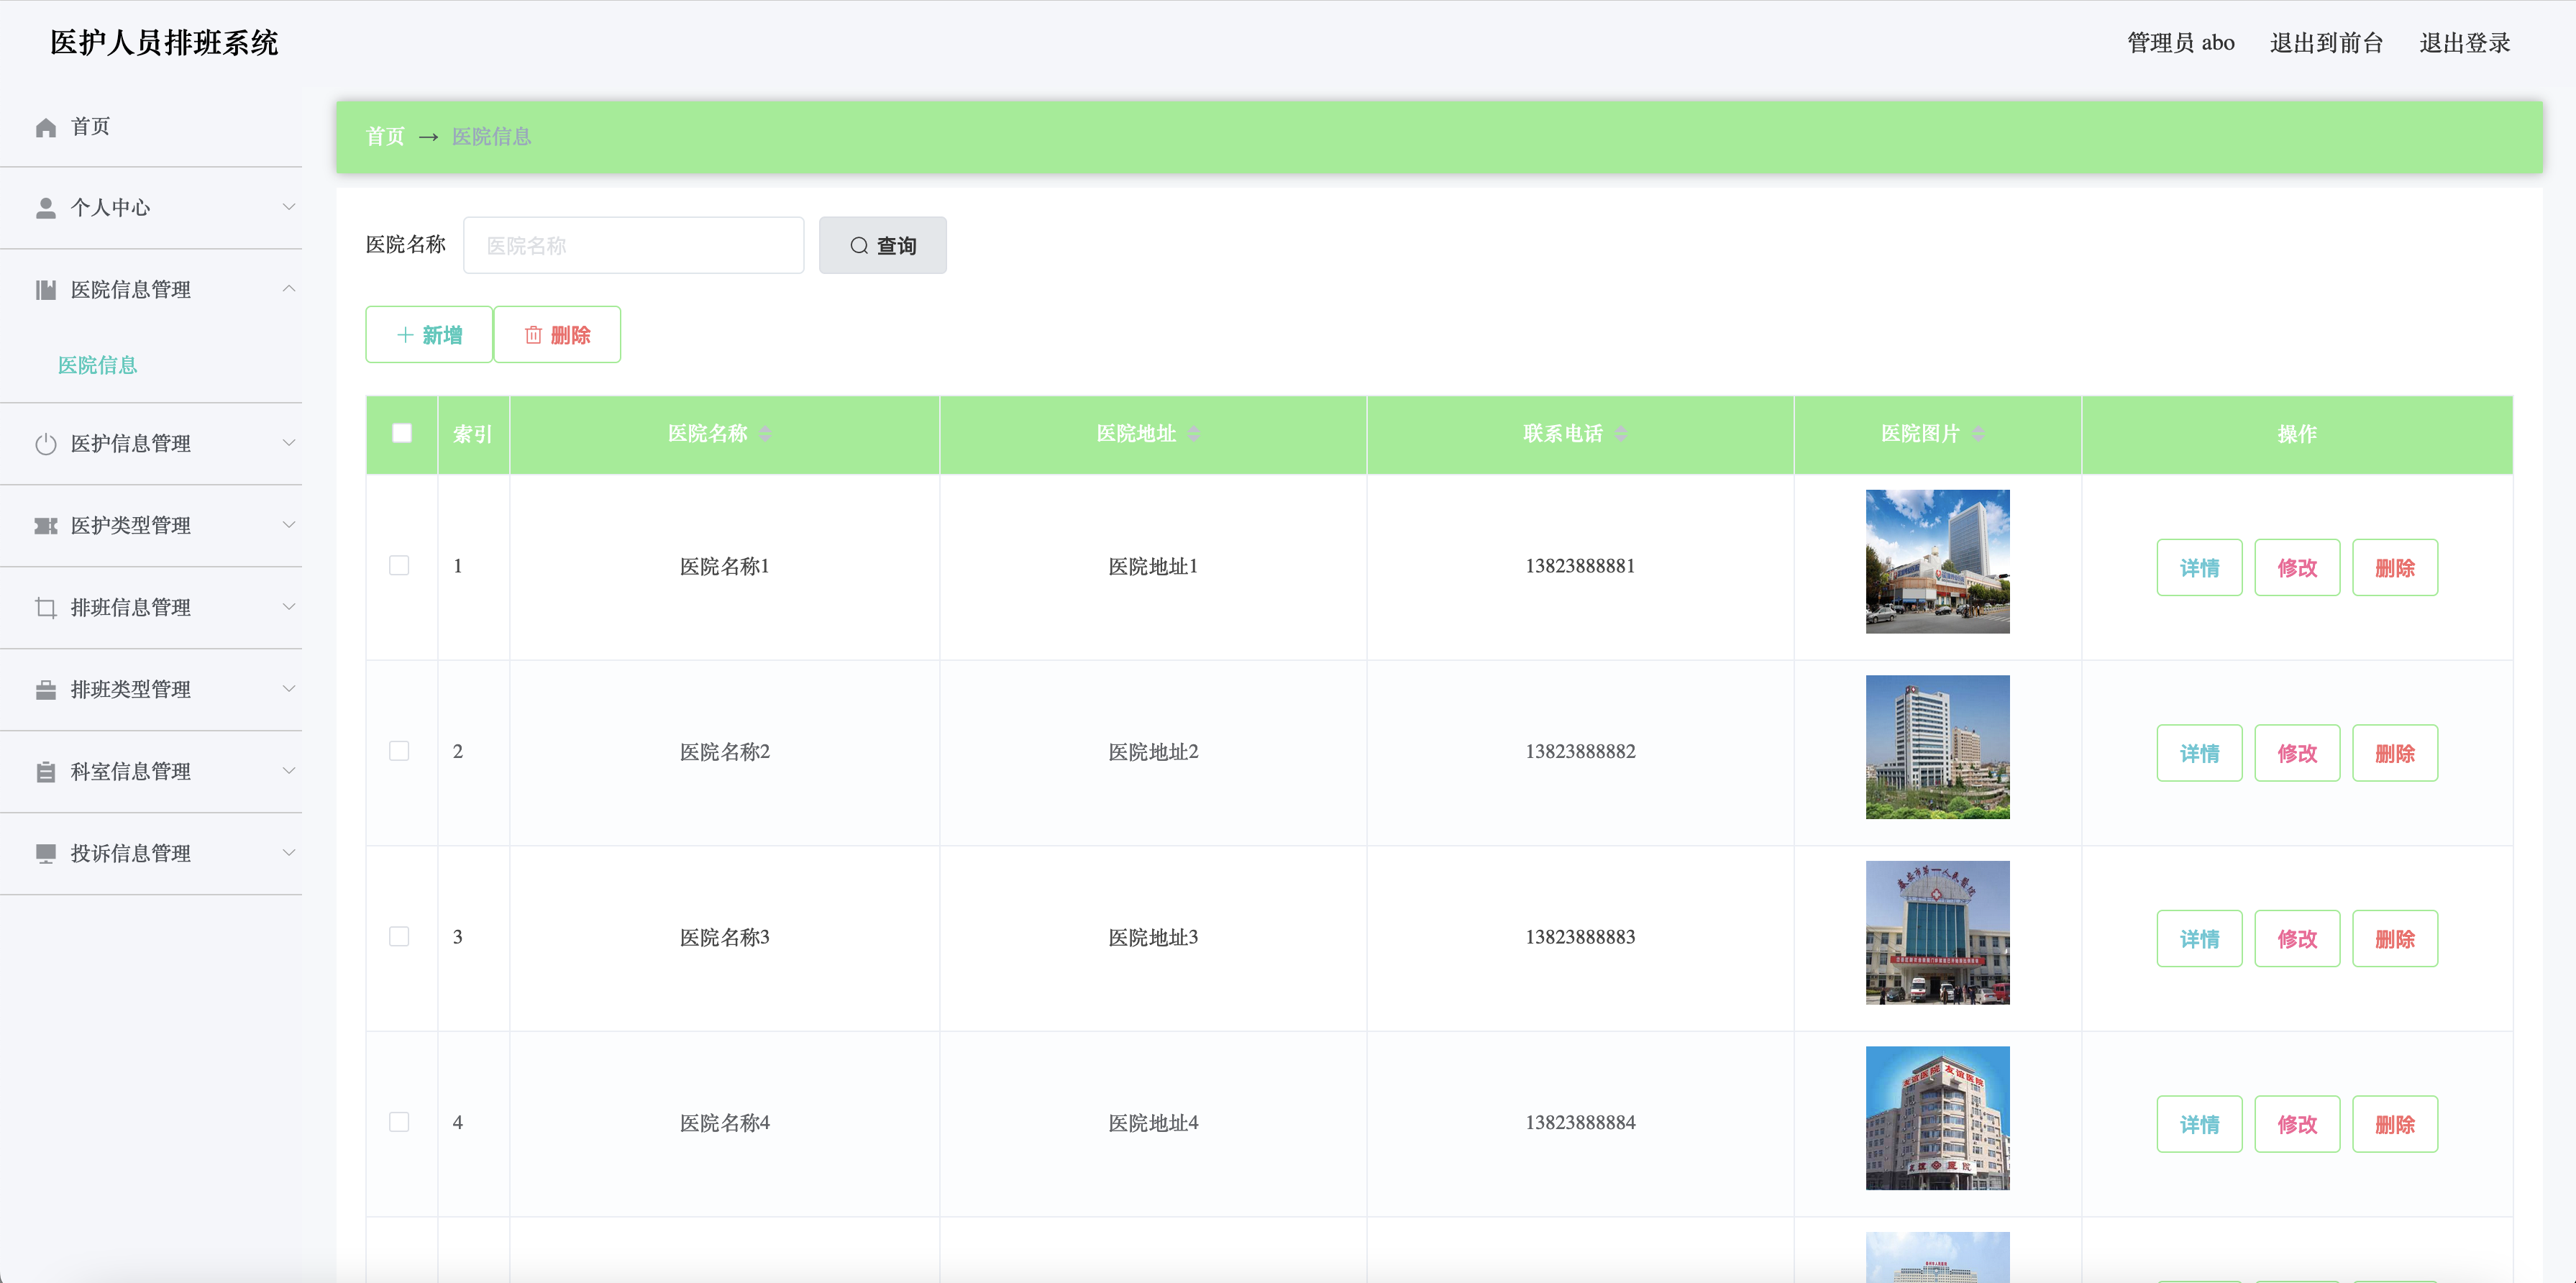Expand the 个人中心 menu chevron
This screenshot has width=2576, height=1283.
pos(289,207)
